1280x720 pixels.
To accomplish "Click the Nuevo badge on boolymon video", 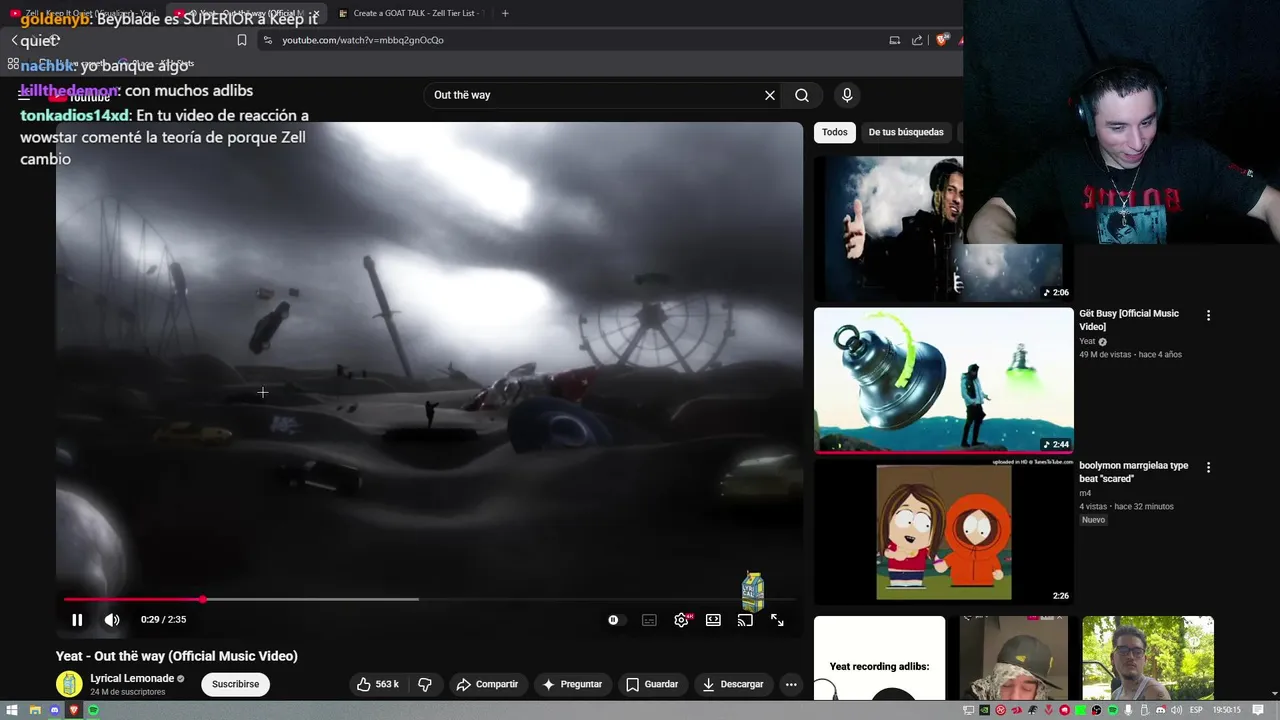I will [1093, 520].
